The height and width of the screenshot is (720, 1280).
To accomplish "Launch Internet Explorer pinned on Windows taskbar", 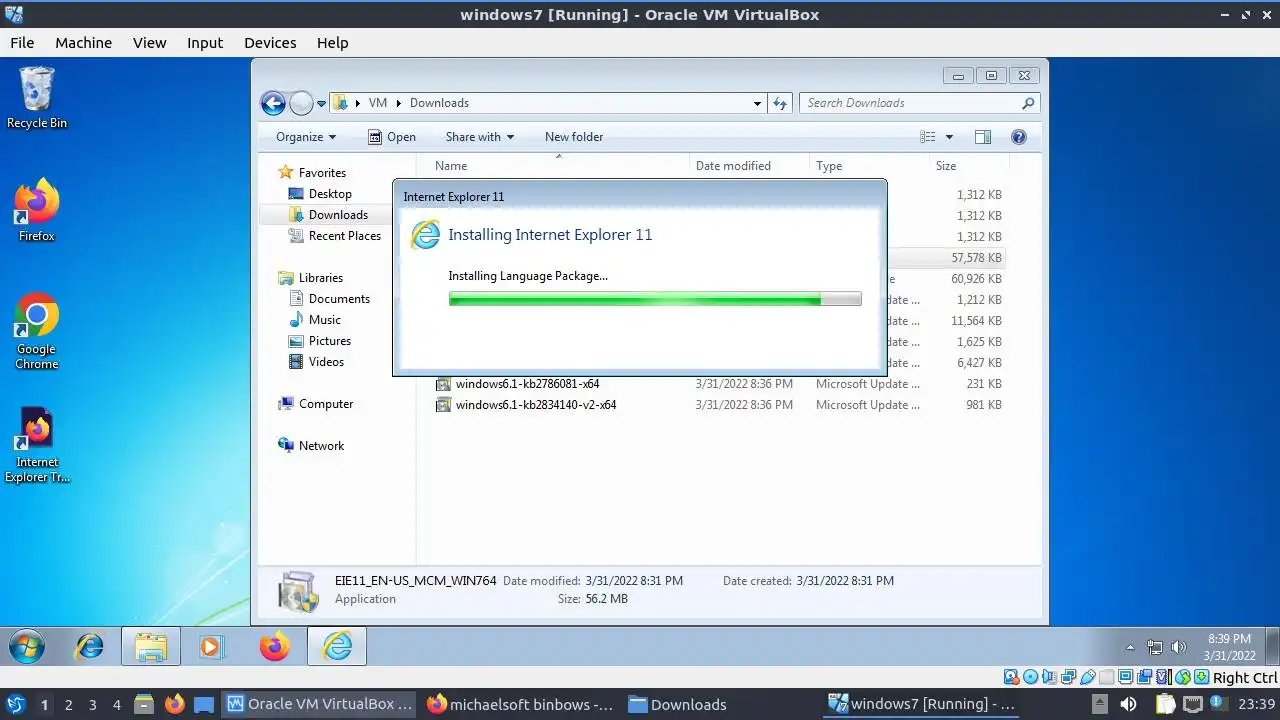I will [x=90, y=647].
